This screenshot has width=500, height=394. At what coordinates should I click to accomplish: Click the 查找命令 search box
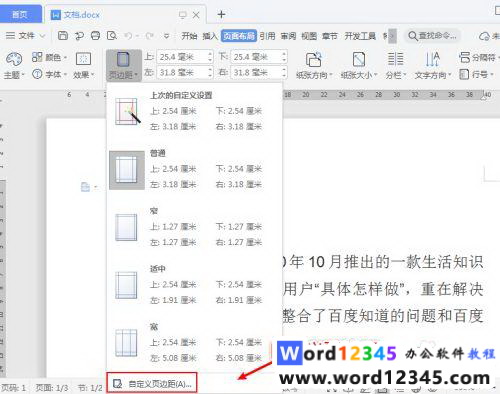coord(433,36)
